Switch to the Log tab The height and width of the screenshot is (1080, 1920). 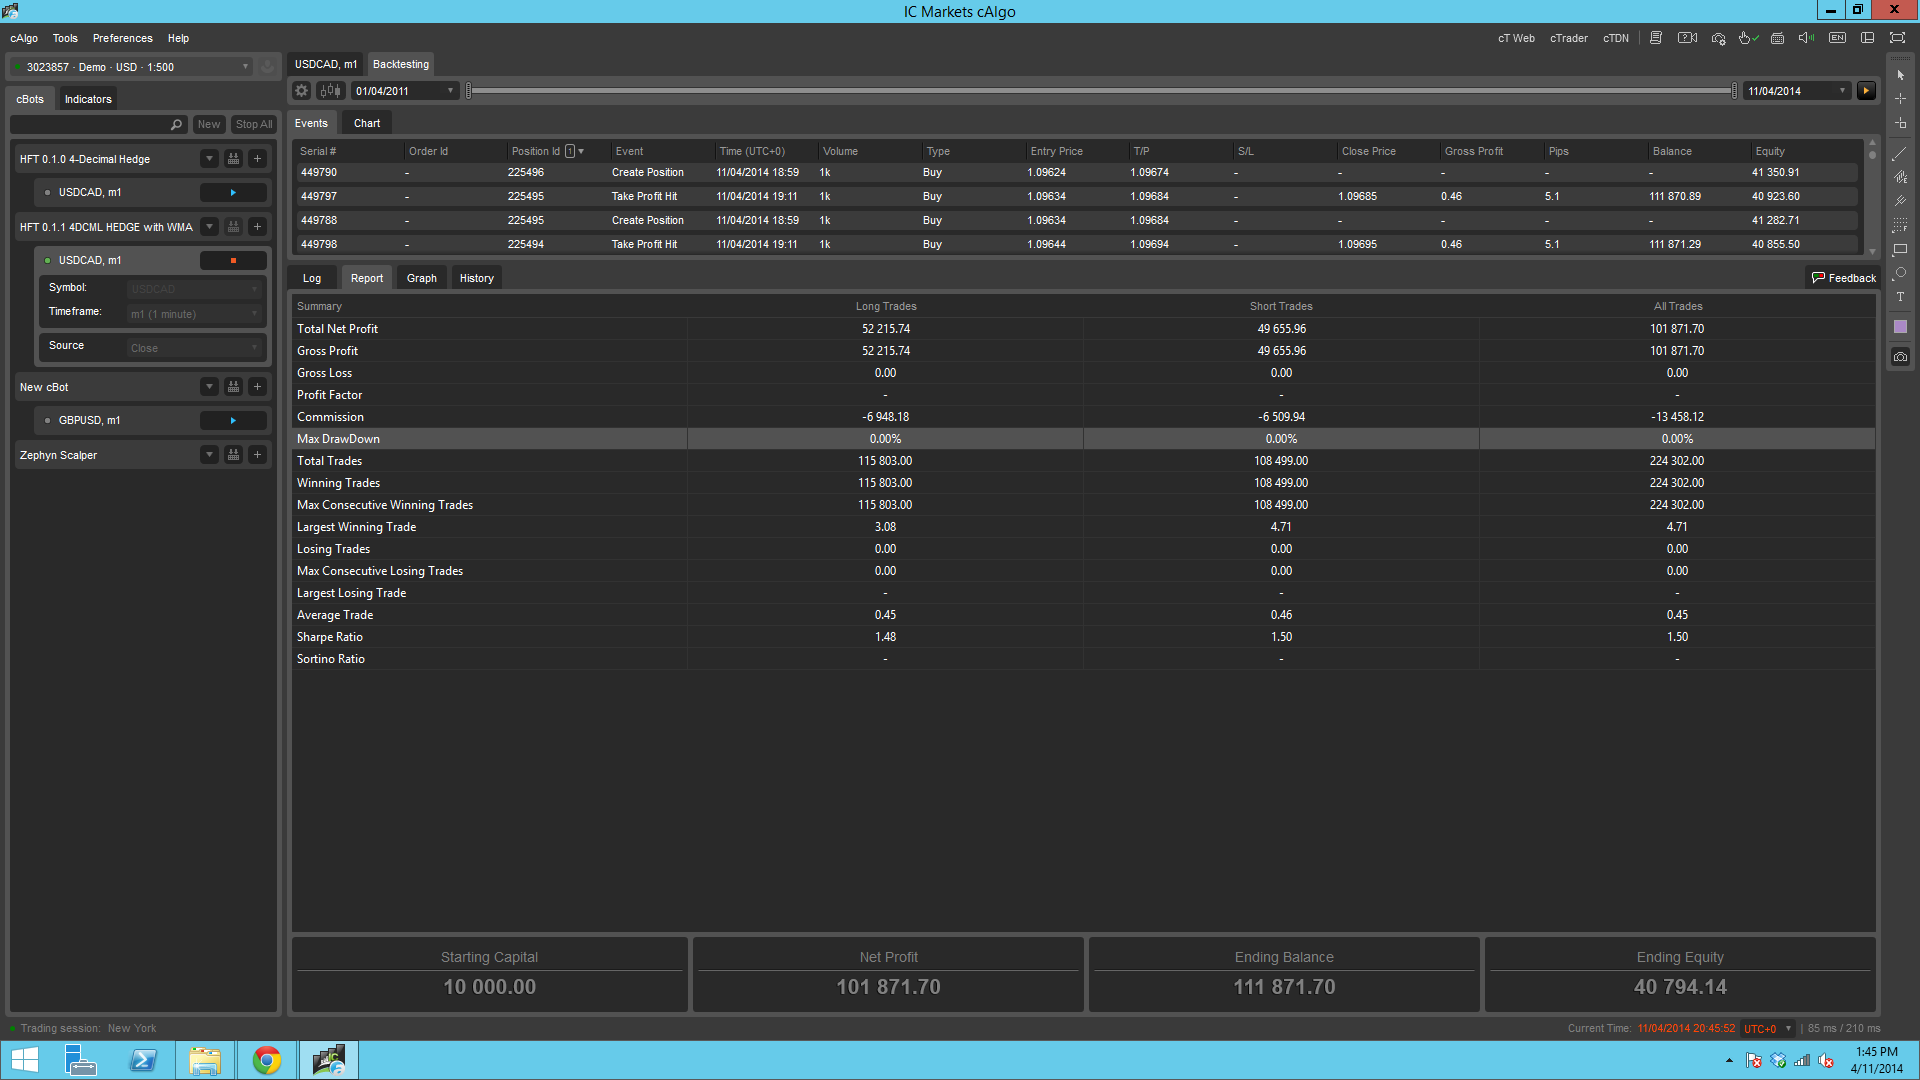[x=312, y=279]
